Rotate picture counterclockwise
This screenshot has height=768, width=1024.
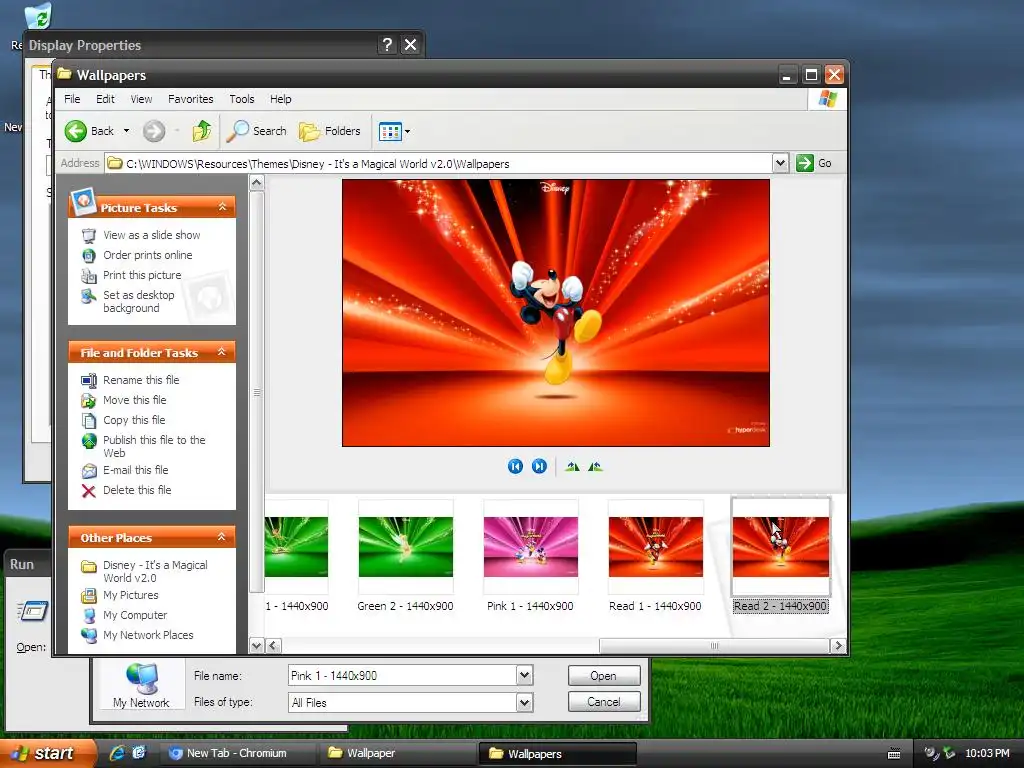click(596, 466)
